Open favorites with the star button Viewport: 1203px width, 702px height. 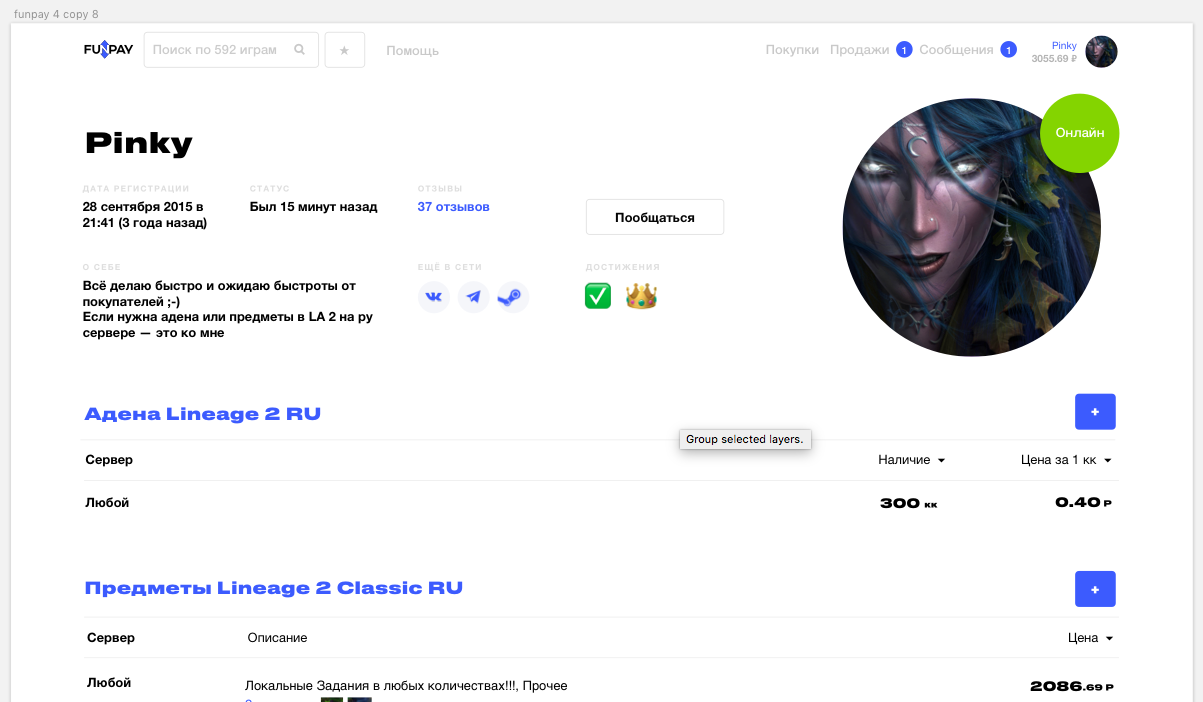tap(344, 50)
